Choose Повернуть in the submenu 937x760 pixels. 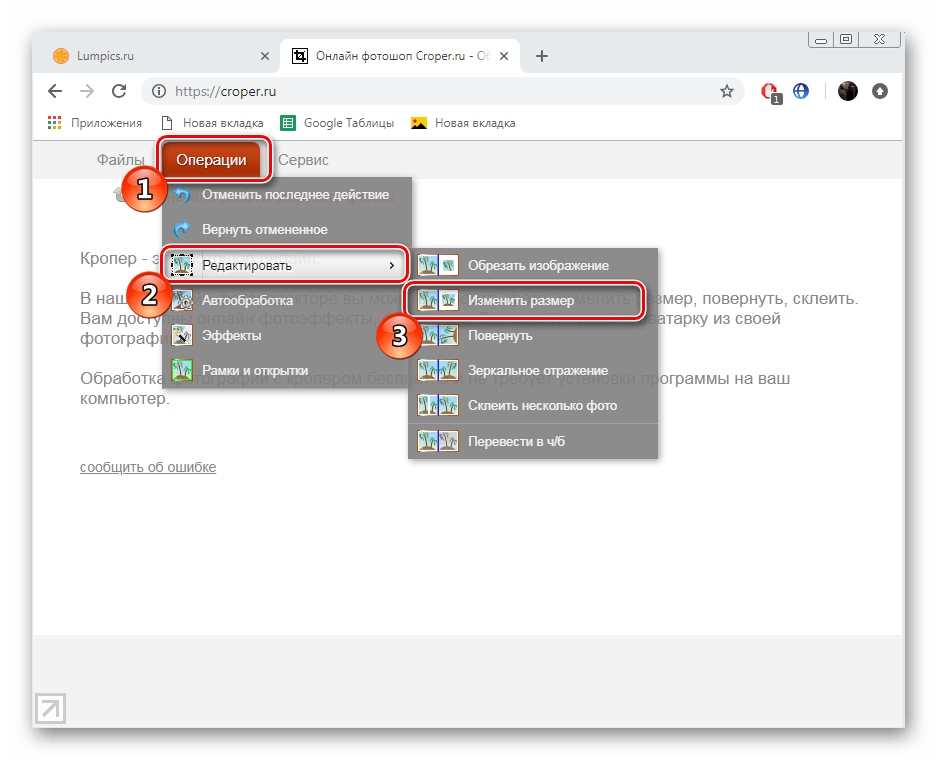[532, 336]
